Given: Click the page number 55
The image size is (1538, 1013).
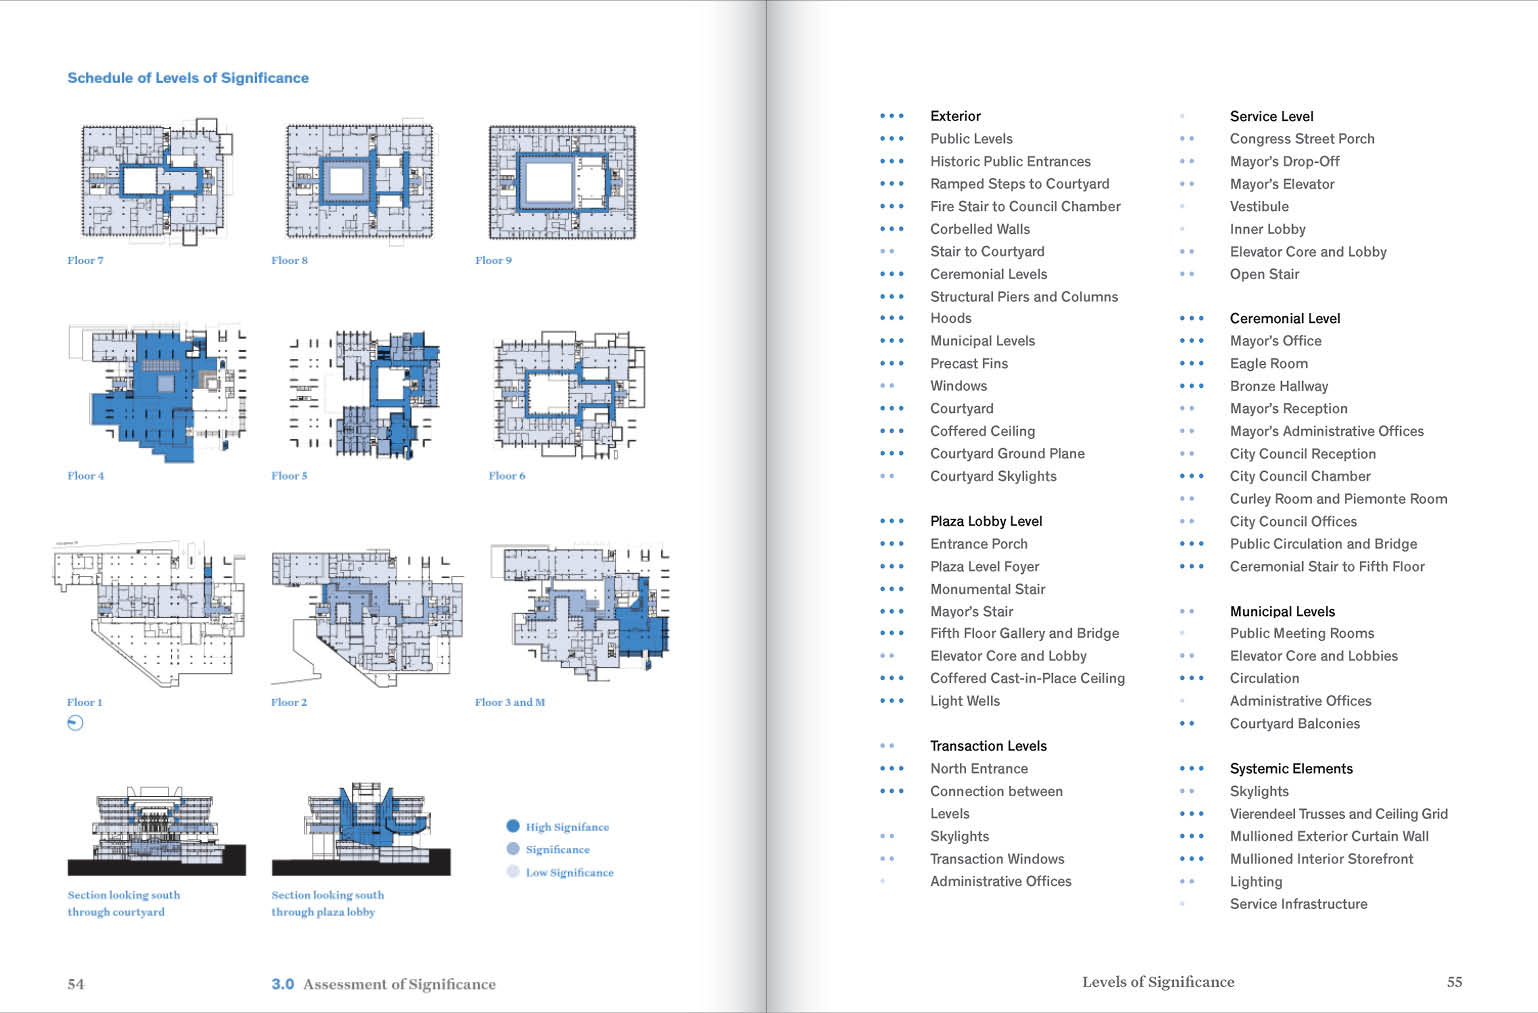Looking at the screenshot, I should click(1454, 982).
